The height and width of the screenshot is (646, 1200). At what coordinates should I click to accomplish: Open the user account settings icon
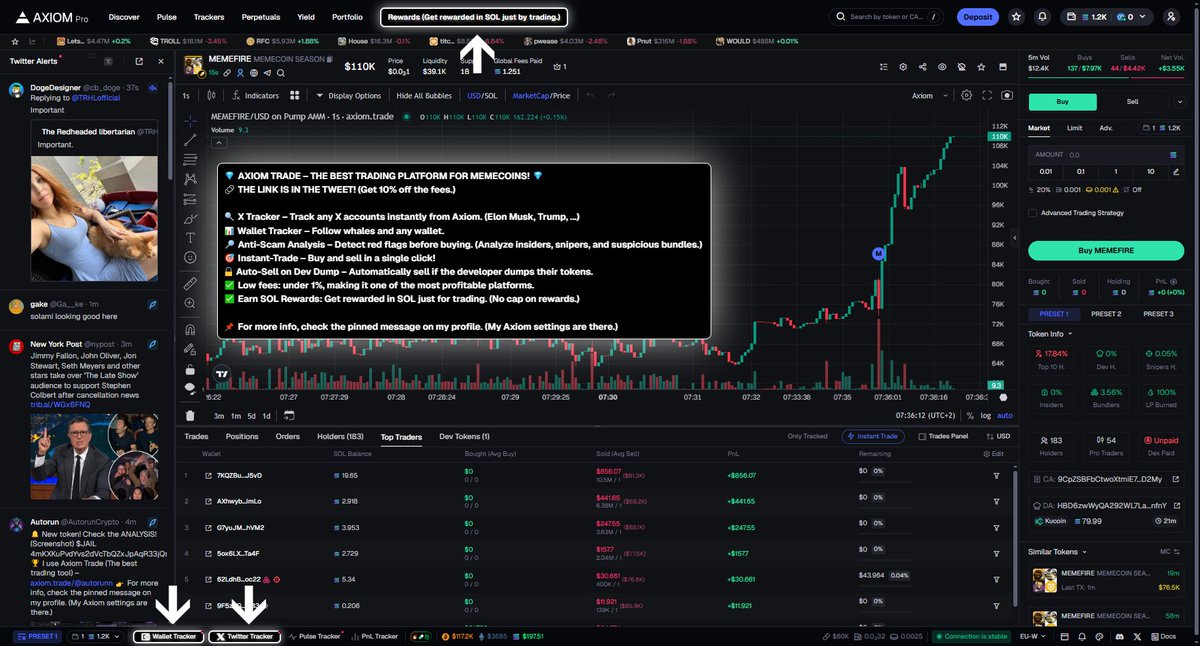(1171, 17)
